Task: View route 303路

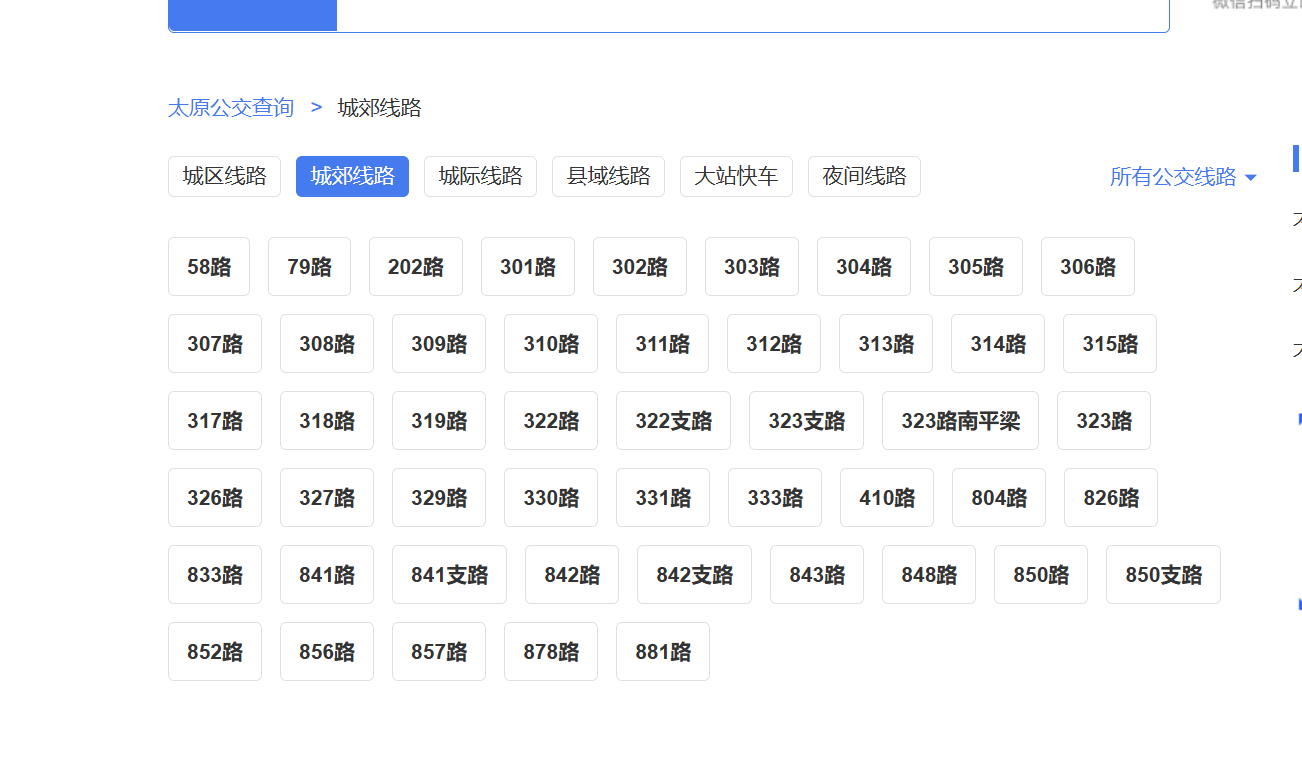Action: tap(752, 267)
